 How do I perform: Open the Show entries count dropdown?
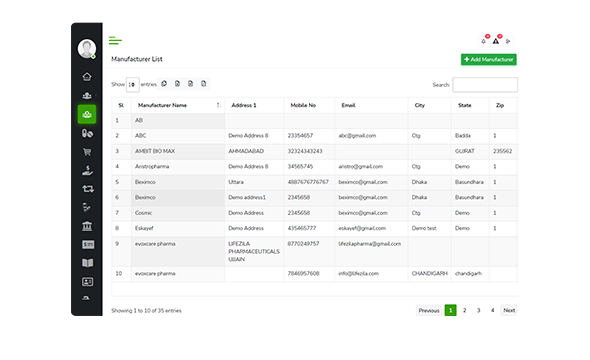pyautogui.click(x=132, y=85)
